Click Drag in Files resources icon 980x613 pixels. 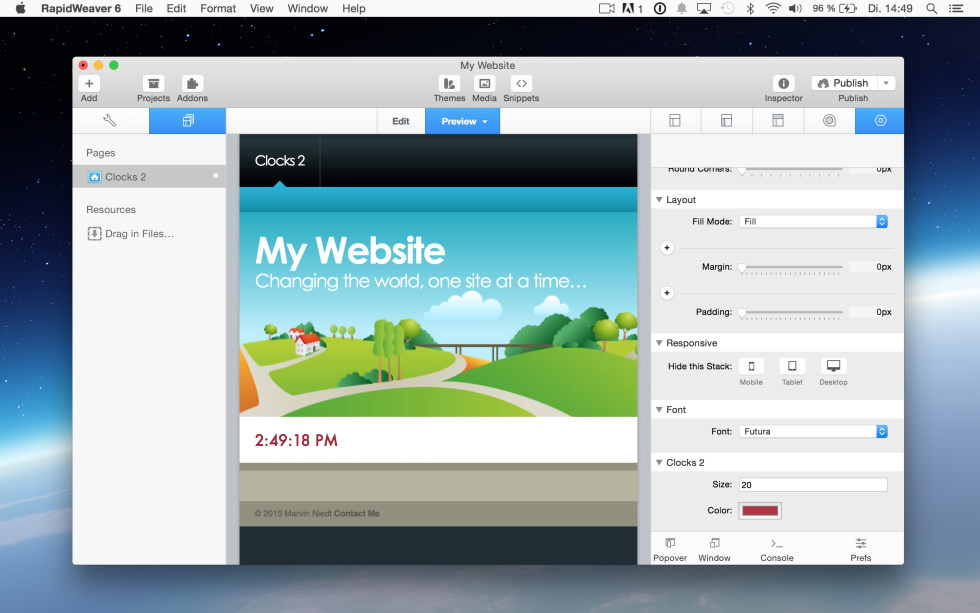click(94, 234)
